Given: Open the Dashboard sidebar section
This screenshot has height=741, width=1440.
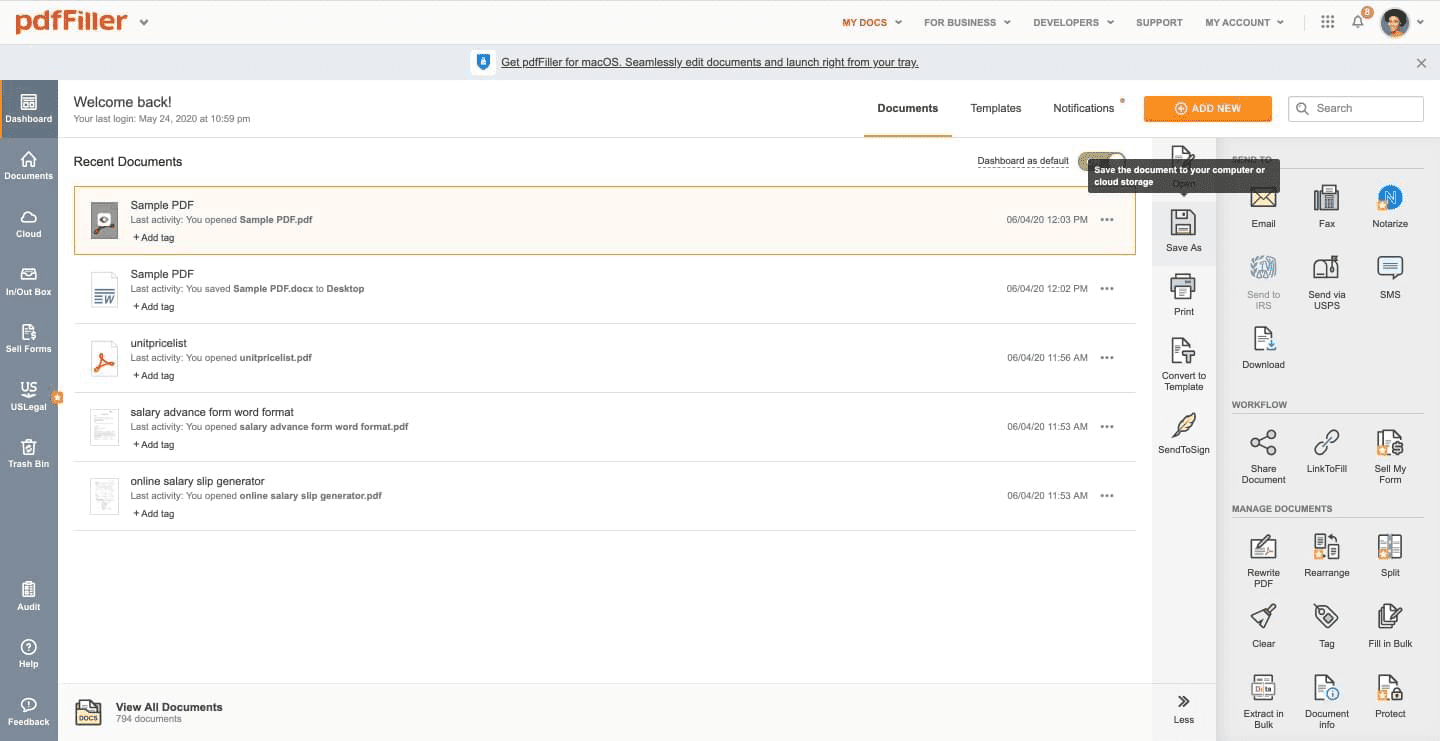Looking at the screenshot, I should [28, 109].
